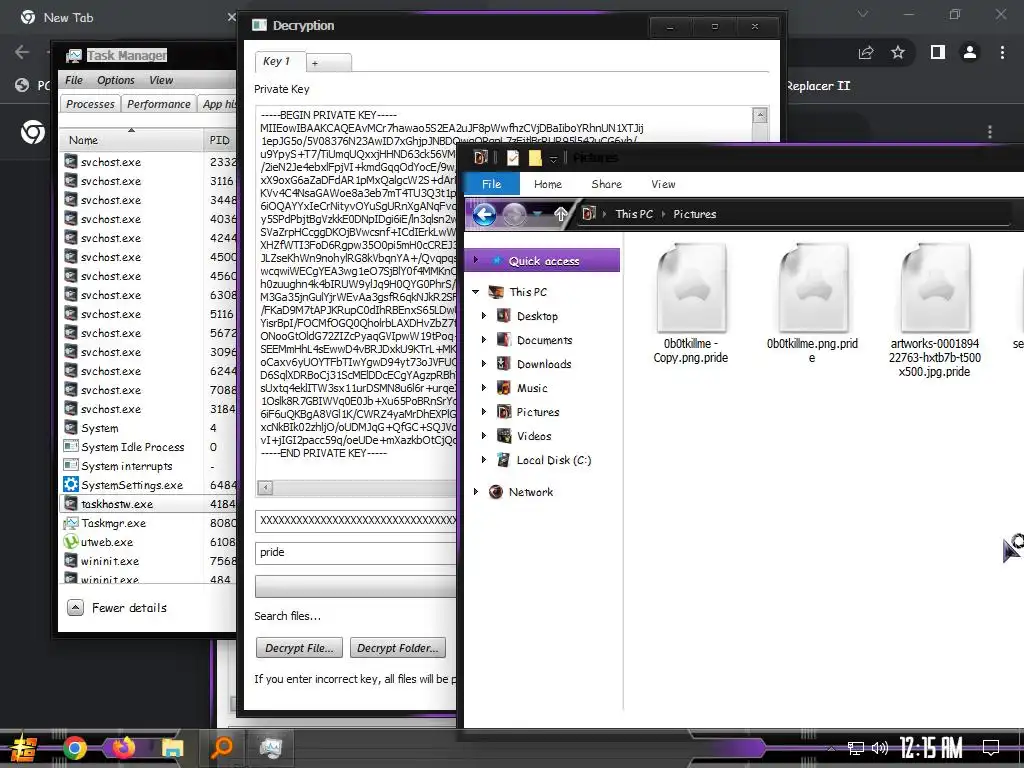1024x768 pixels.
Task: Expand the Music folder arrow
Action: [484, 387]
